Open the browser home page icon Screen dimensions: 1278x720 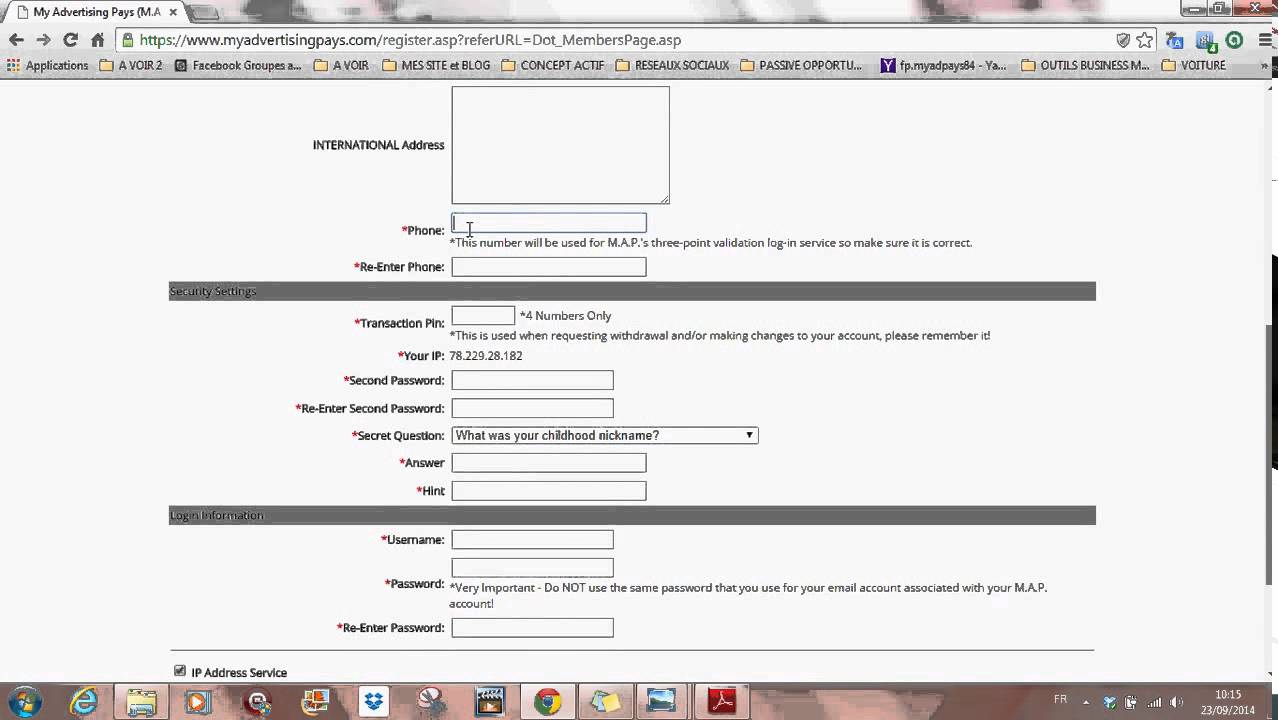97,40
